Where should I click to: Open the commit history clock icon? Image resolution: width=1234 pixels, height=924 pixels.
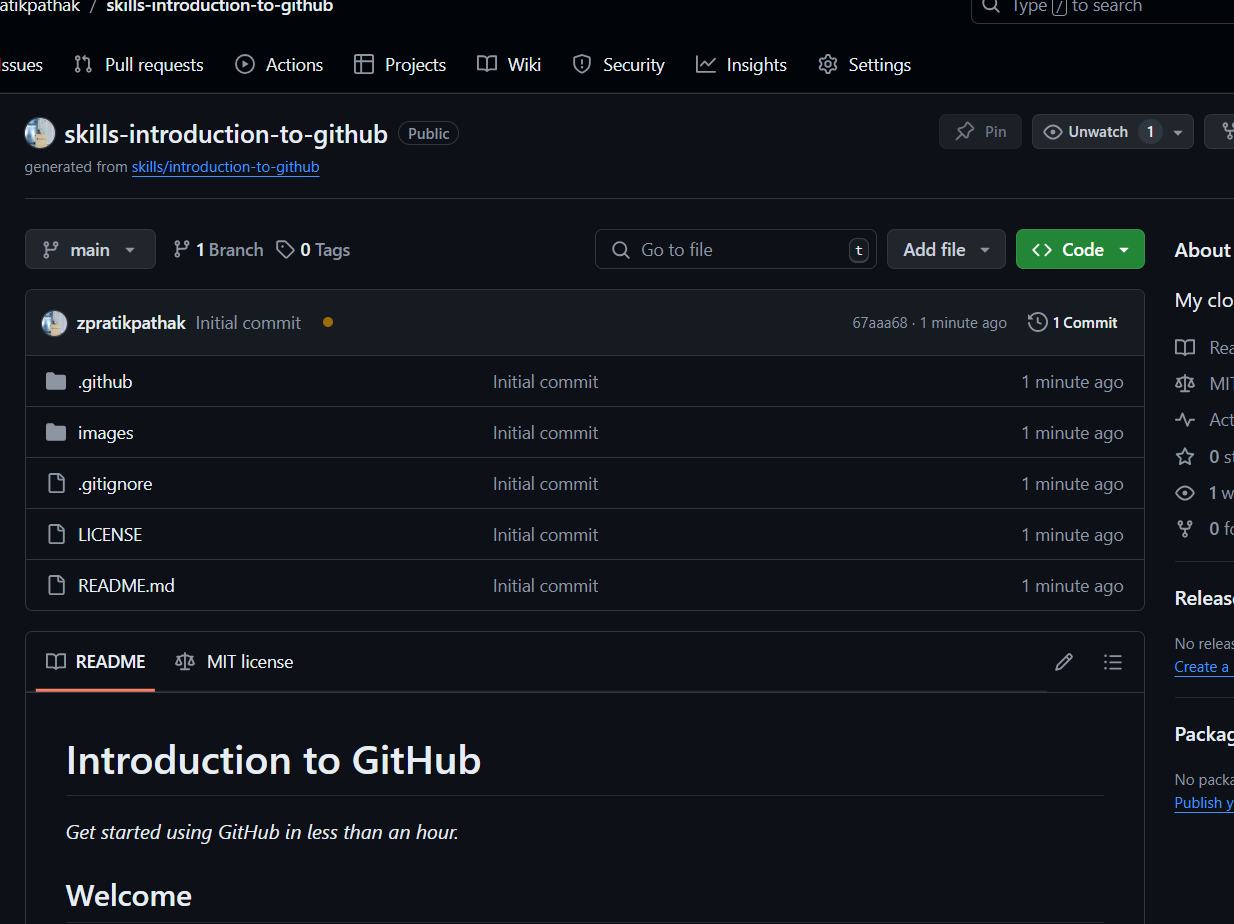click(1036, 322)
